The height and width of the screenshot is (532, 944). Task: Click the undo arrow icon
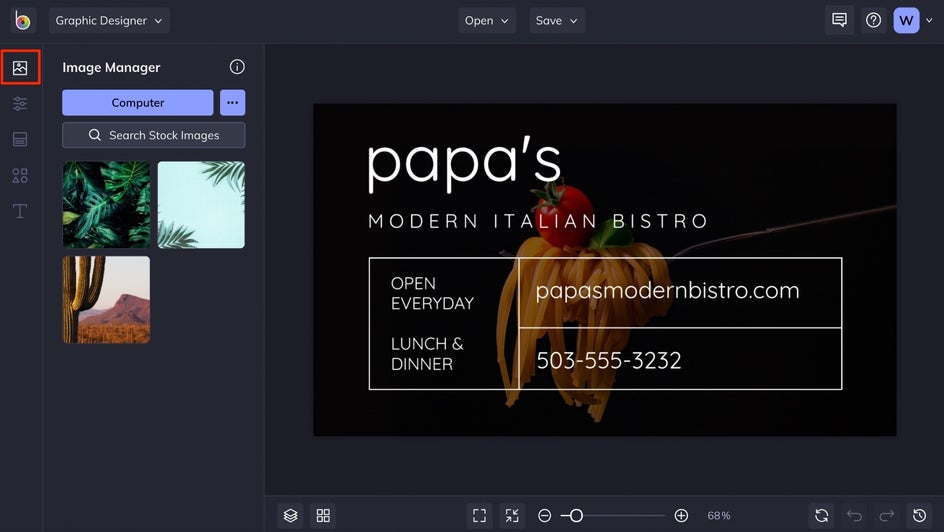coord(854,515)
